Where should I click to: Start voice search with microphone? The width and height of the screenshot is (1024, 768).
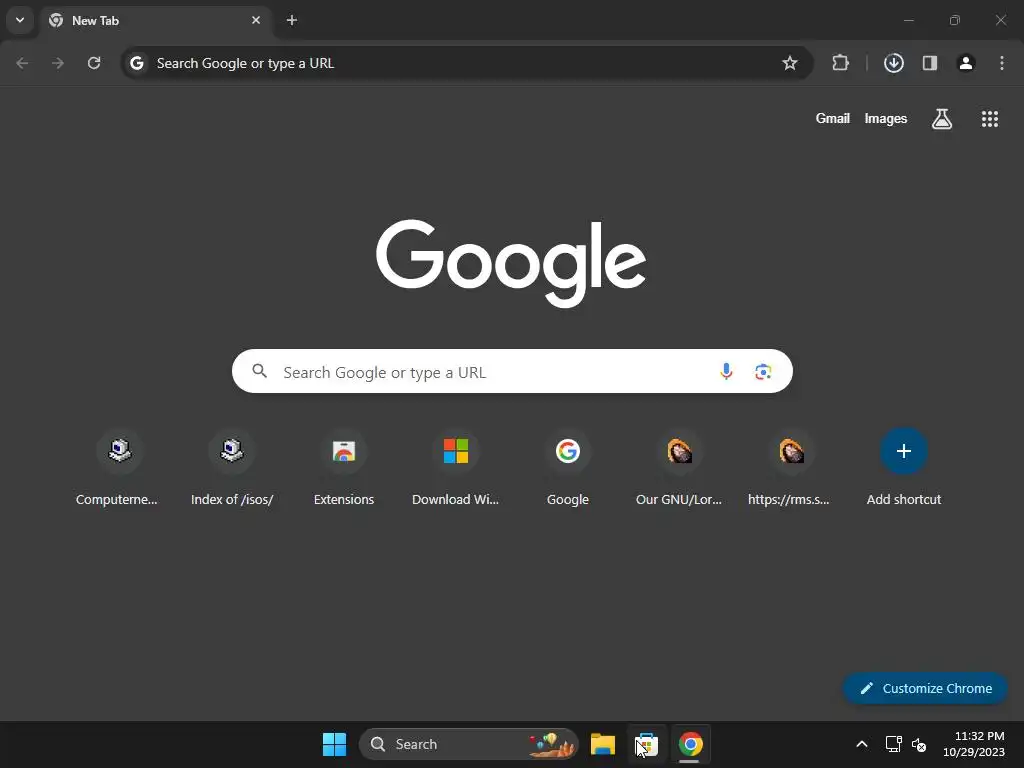pos(726,372)
